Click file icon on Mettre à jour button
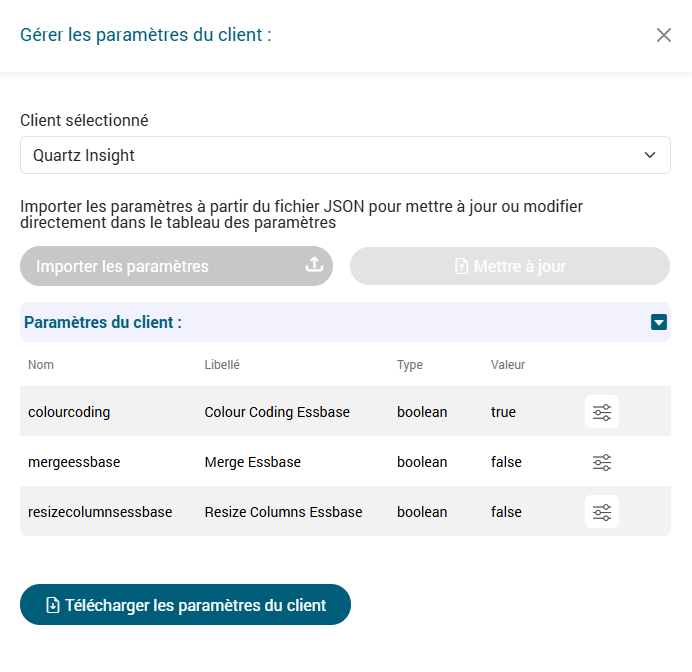Viewport: 692px width, 672px height. (x=462, y=267)
